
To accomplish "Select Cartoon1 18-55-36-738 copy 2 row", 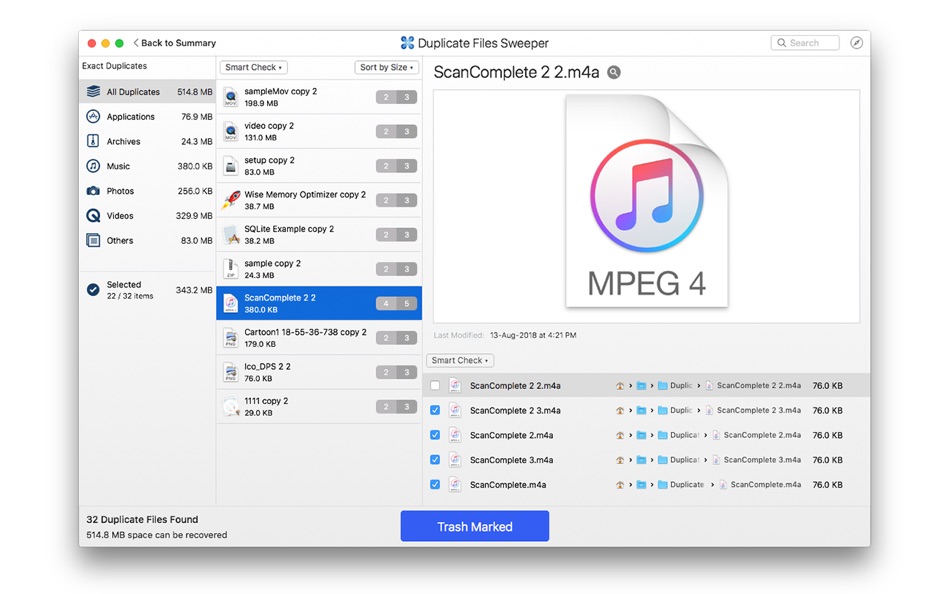I will 319,338.
